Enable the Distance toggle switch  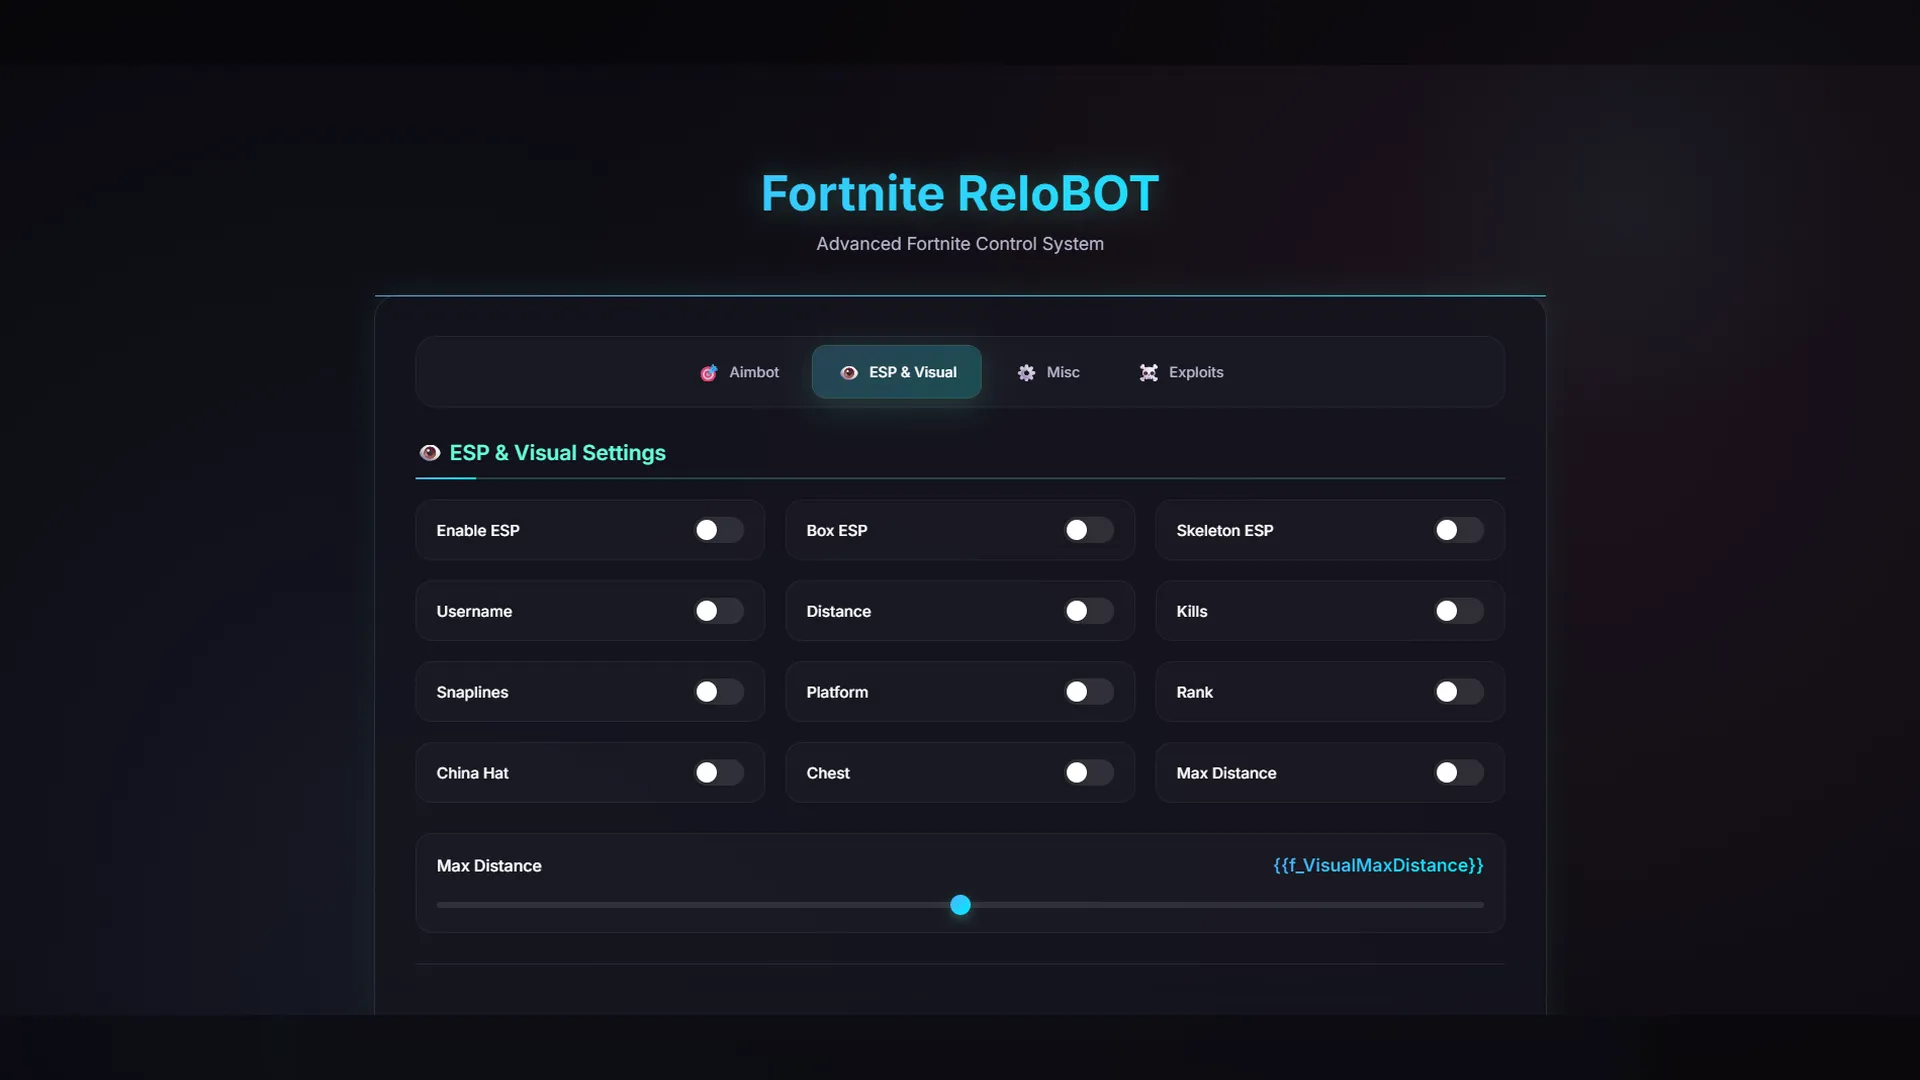[x=1089, y=611]
